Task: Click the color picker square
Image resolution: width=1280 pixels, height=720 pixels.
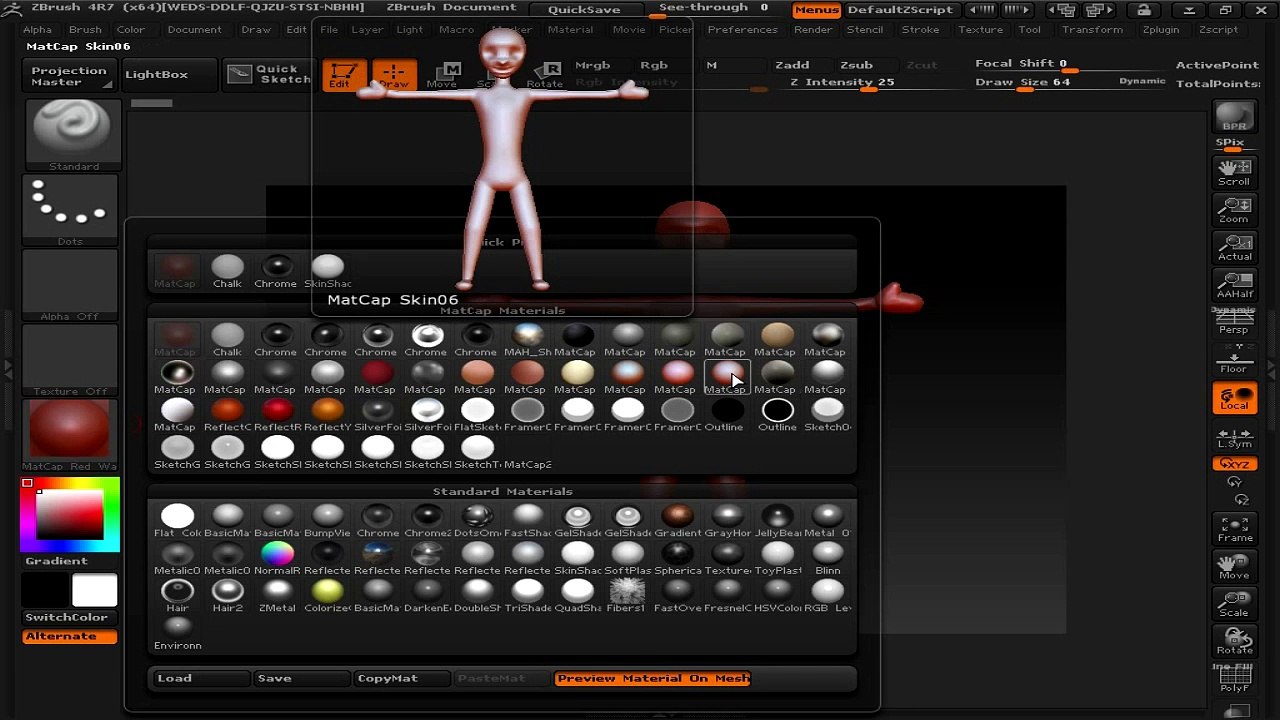Action: pyautogui.click(x=70, y=515)
